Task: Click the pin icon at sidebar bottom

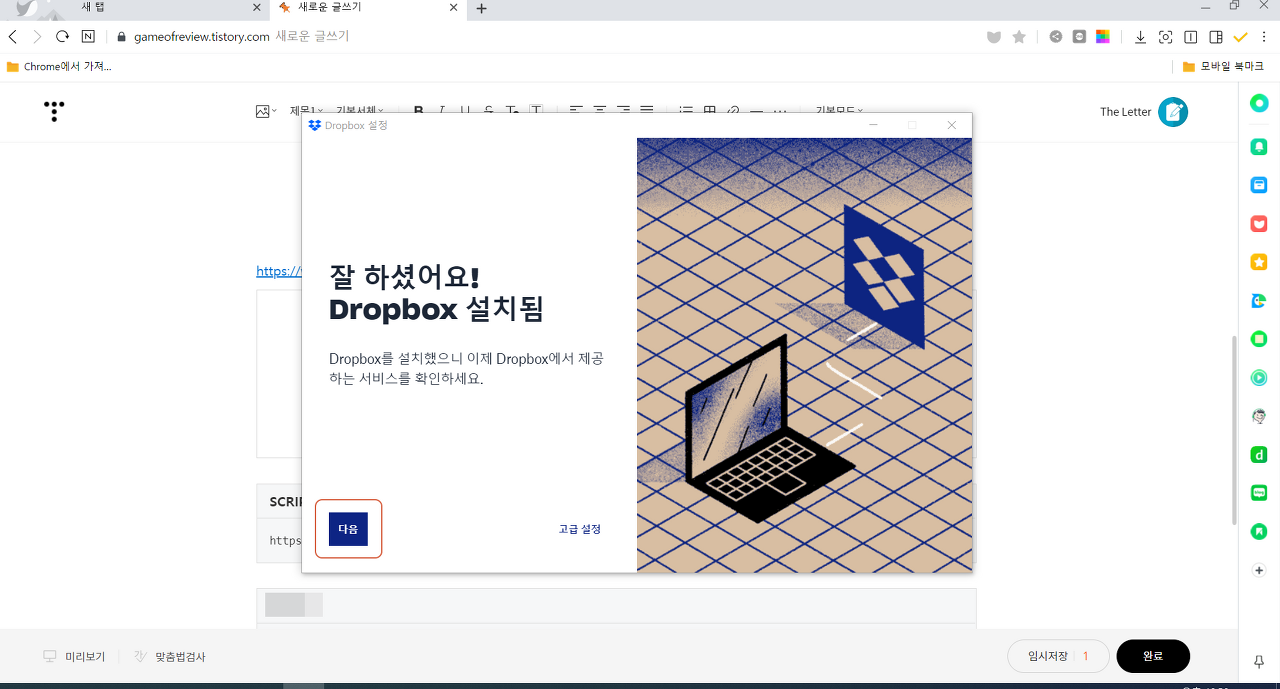Action: [x=1259, y=661]
